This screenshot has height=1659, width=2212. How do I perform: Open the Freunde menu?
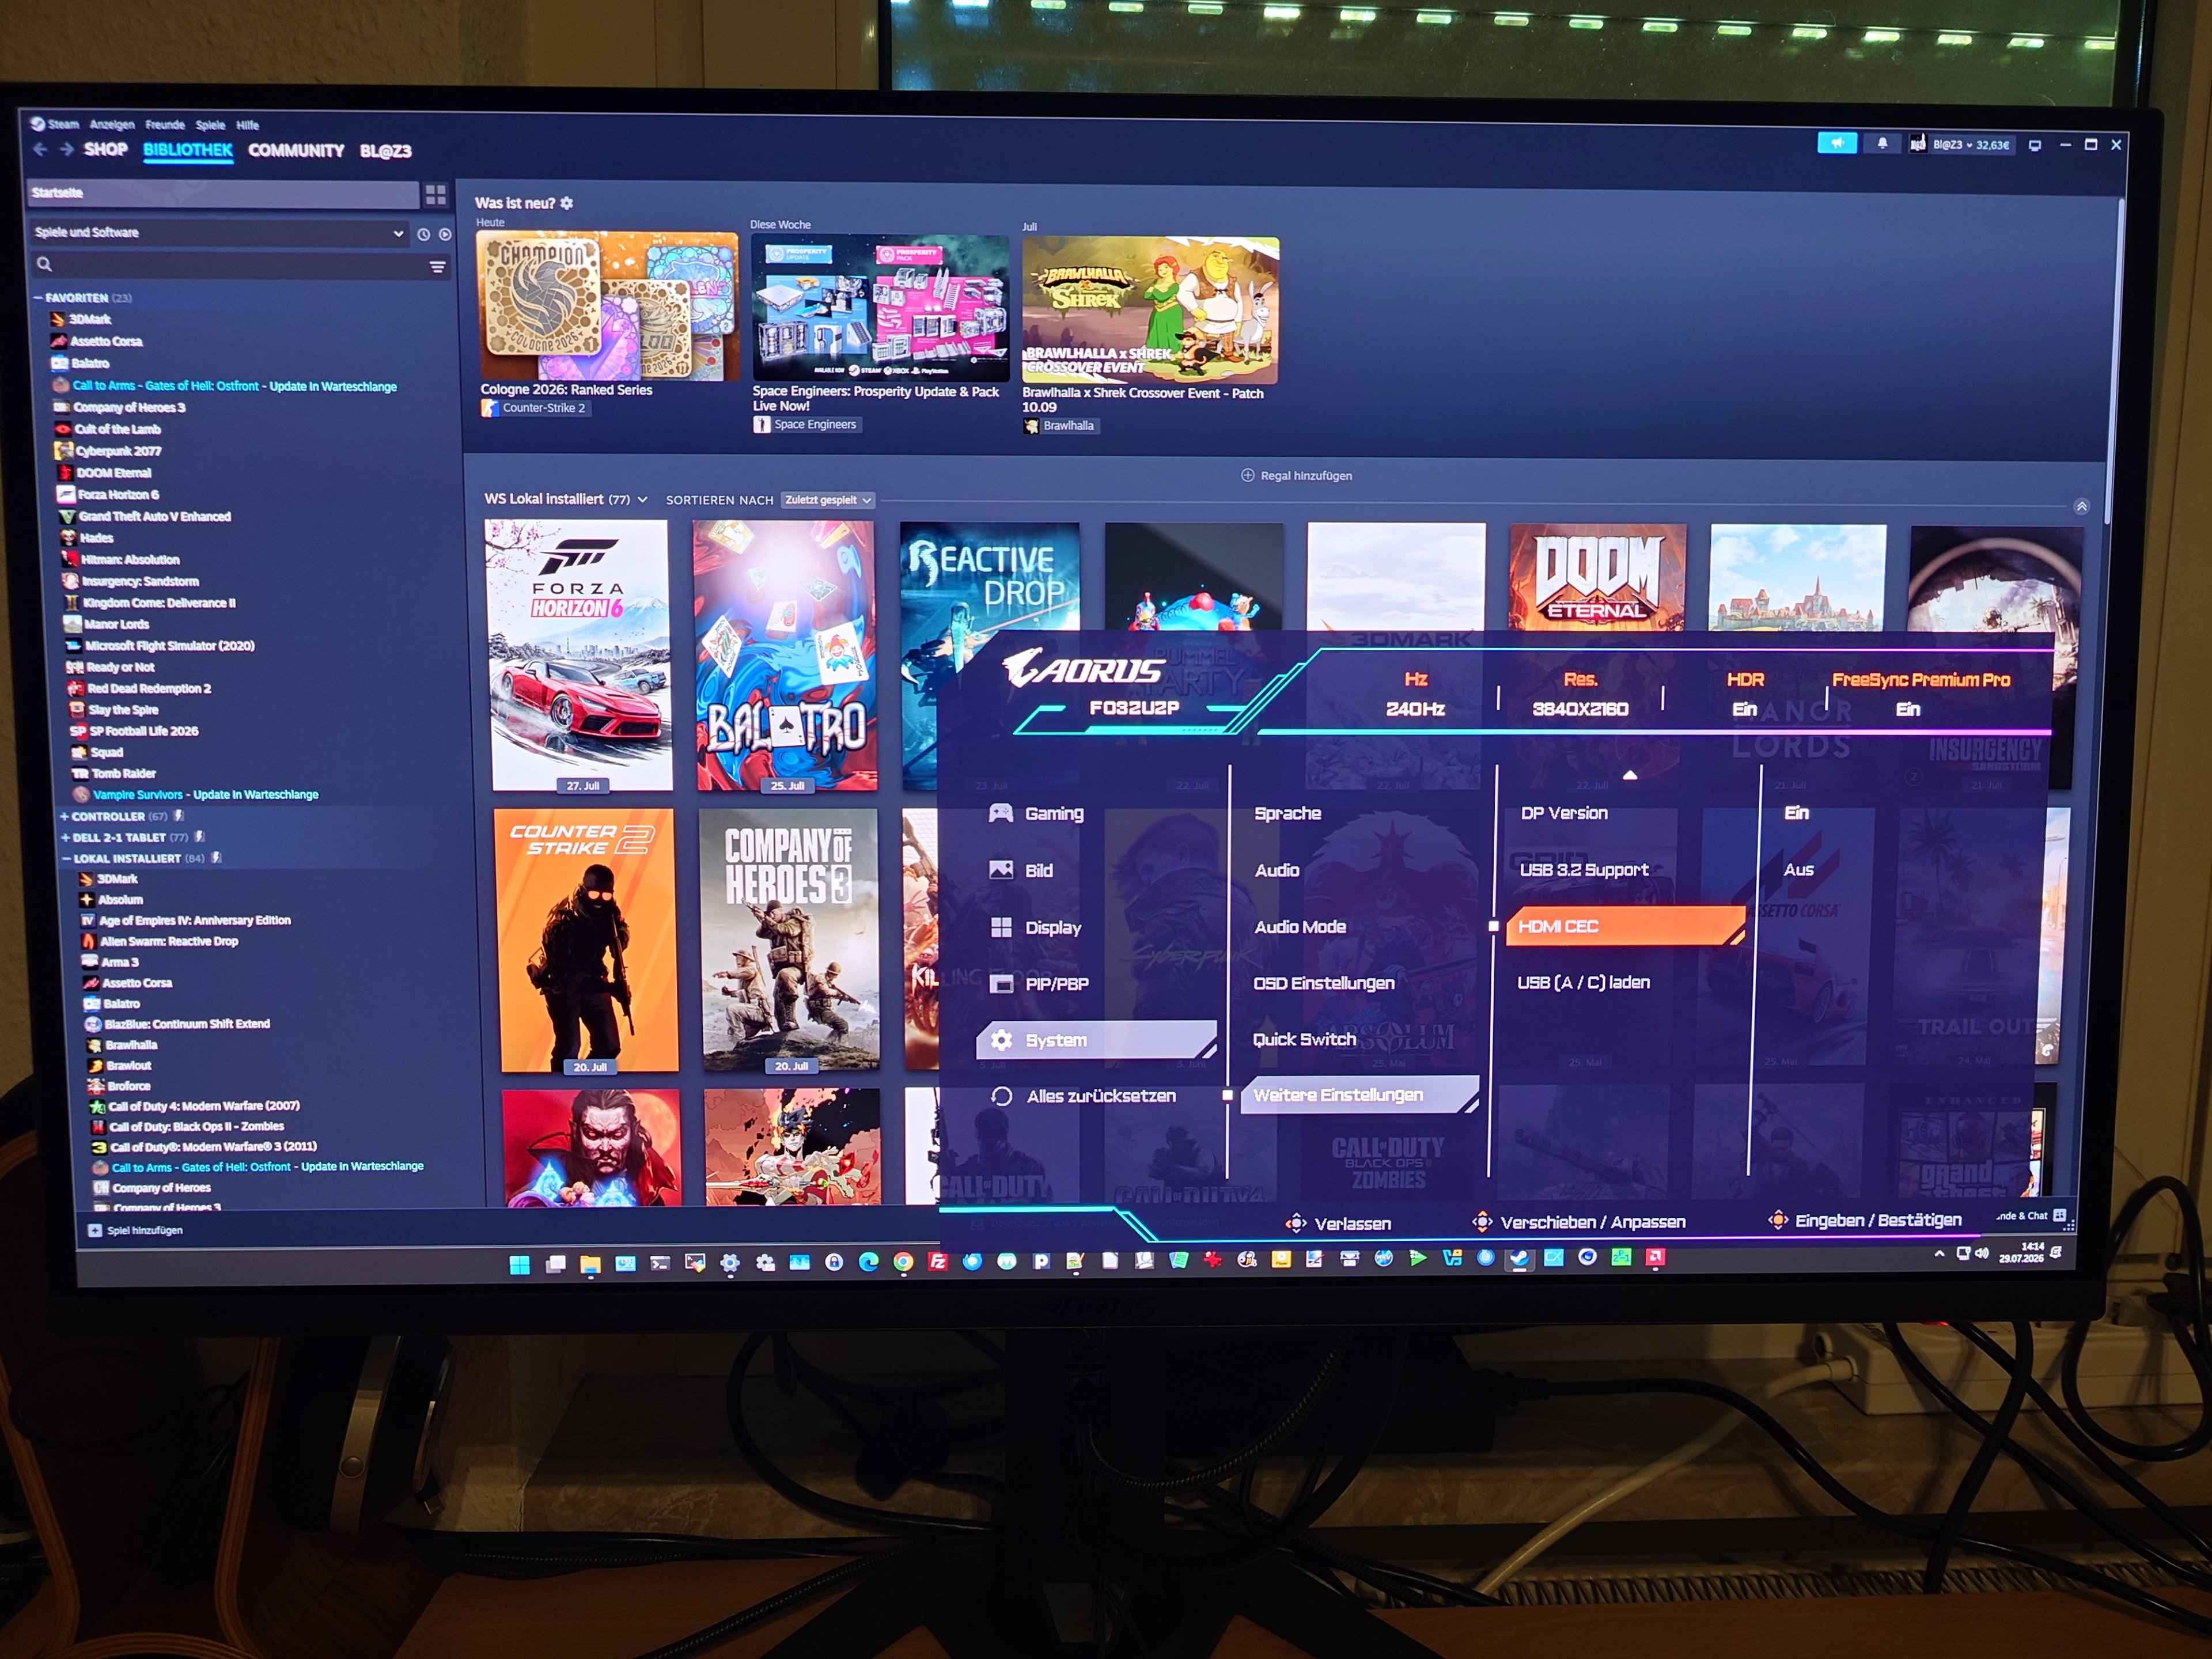pos(165,125)
